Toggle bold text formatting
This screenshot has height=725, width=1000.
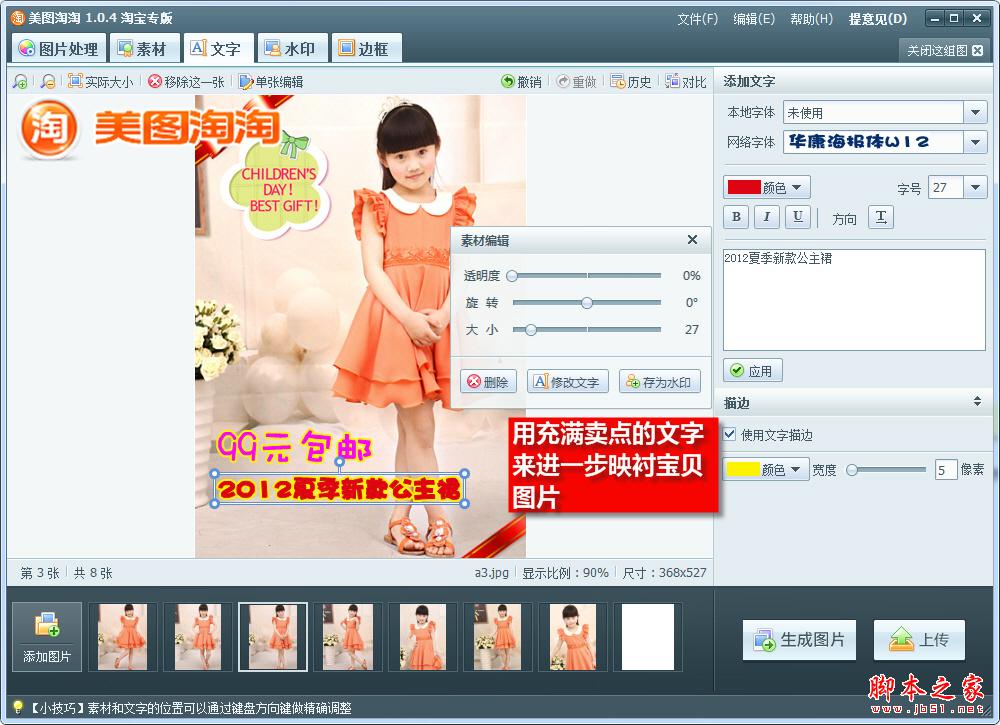(736, 217)
